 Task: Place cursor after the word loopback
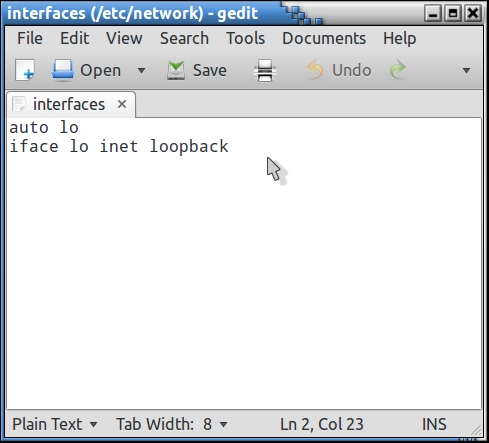[x=229, y=146]
